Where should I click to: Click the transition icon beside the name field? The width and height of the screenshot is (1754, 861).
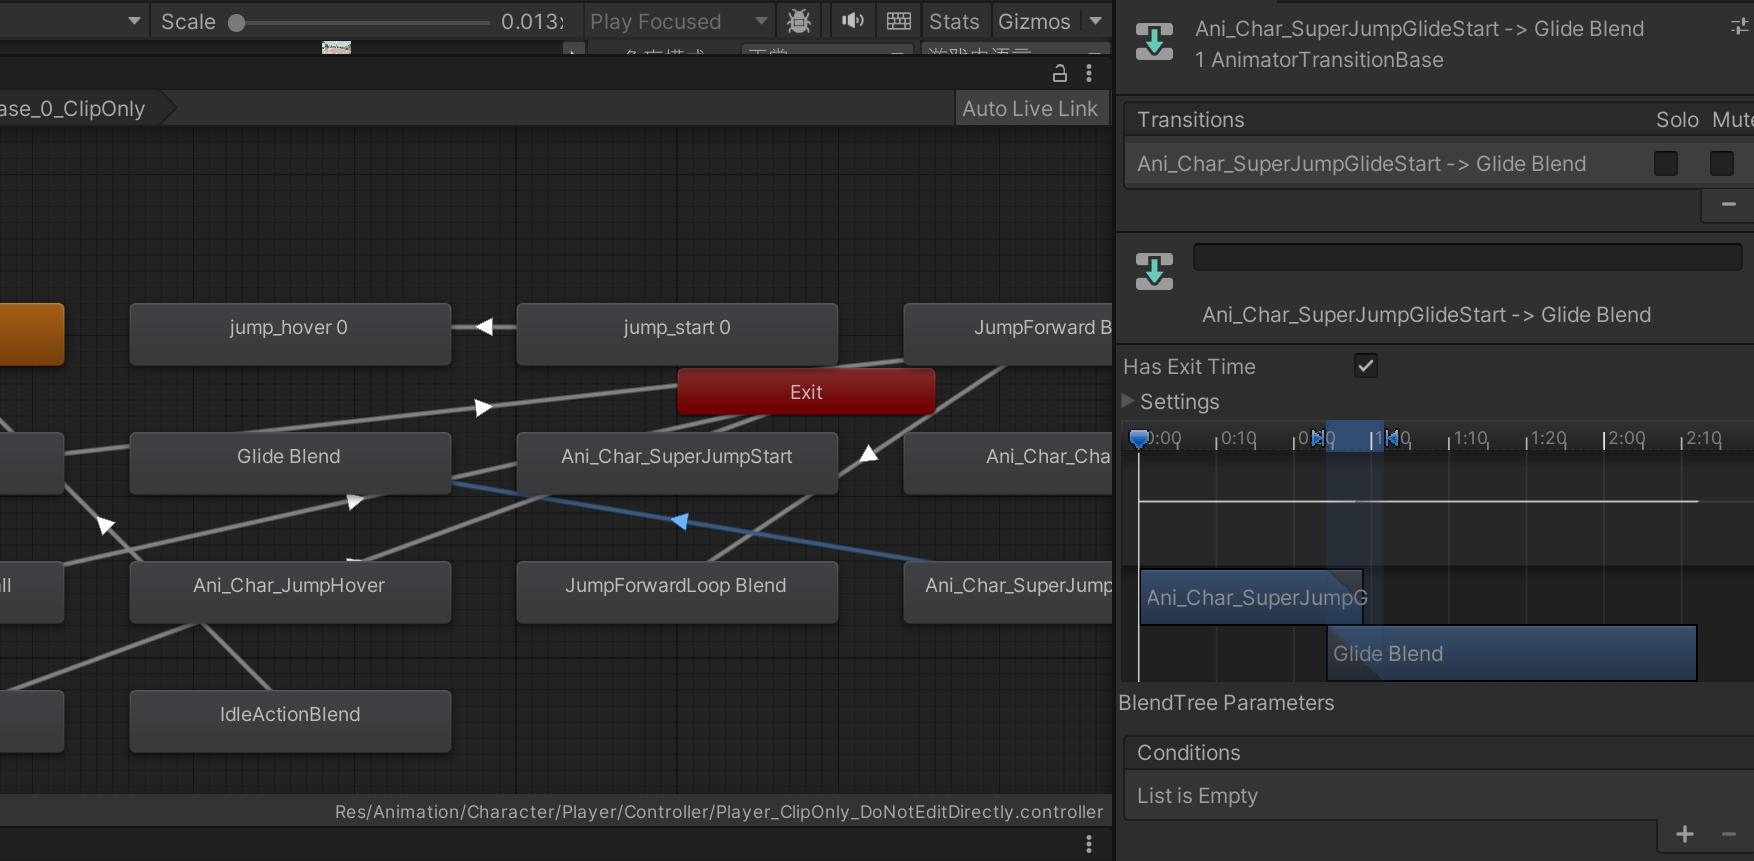click(x=1154, y=271)
